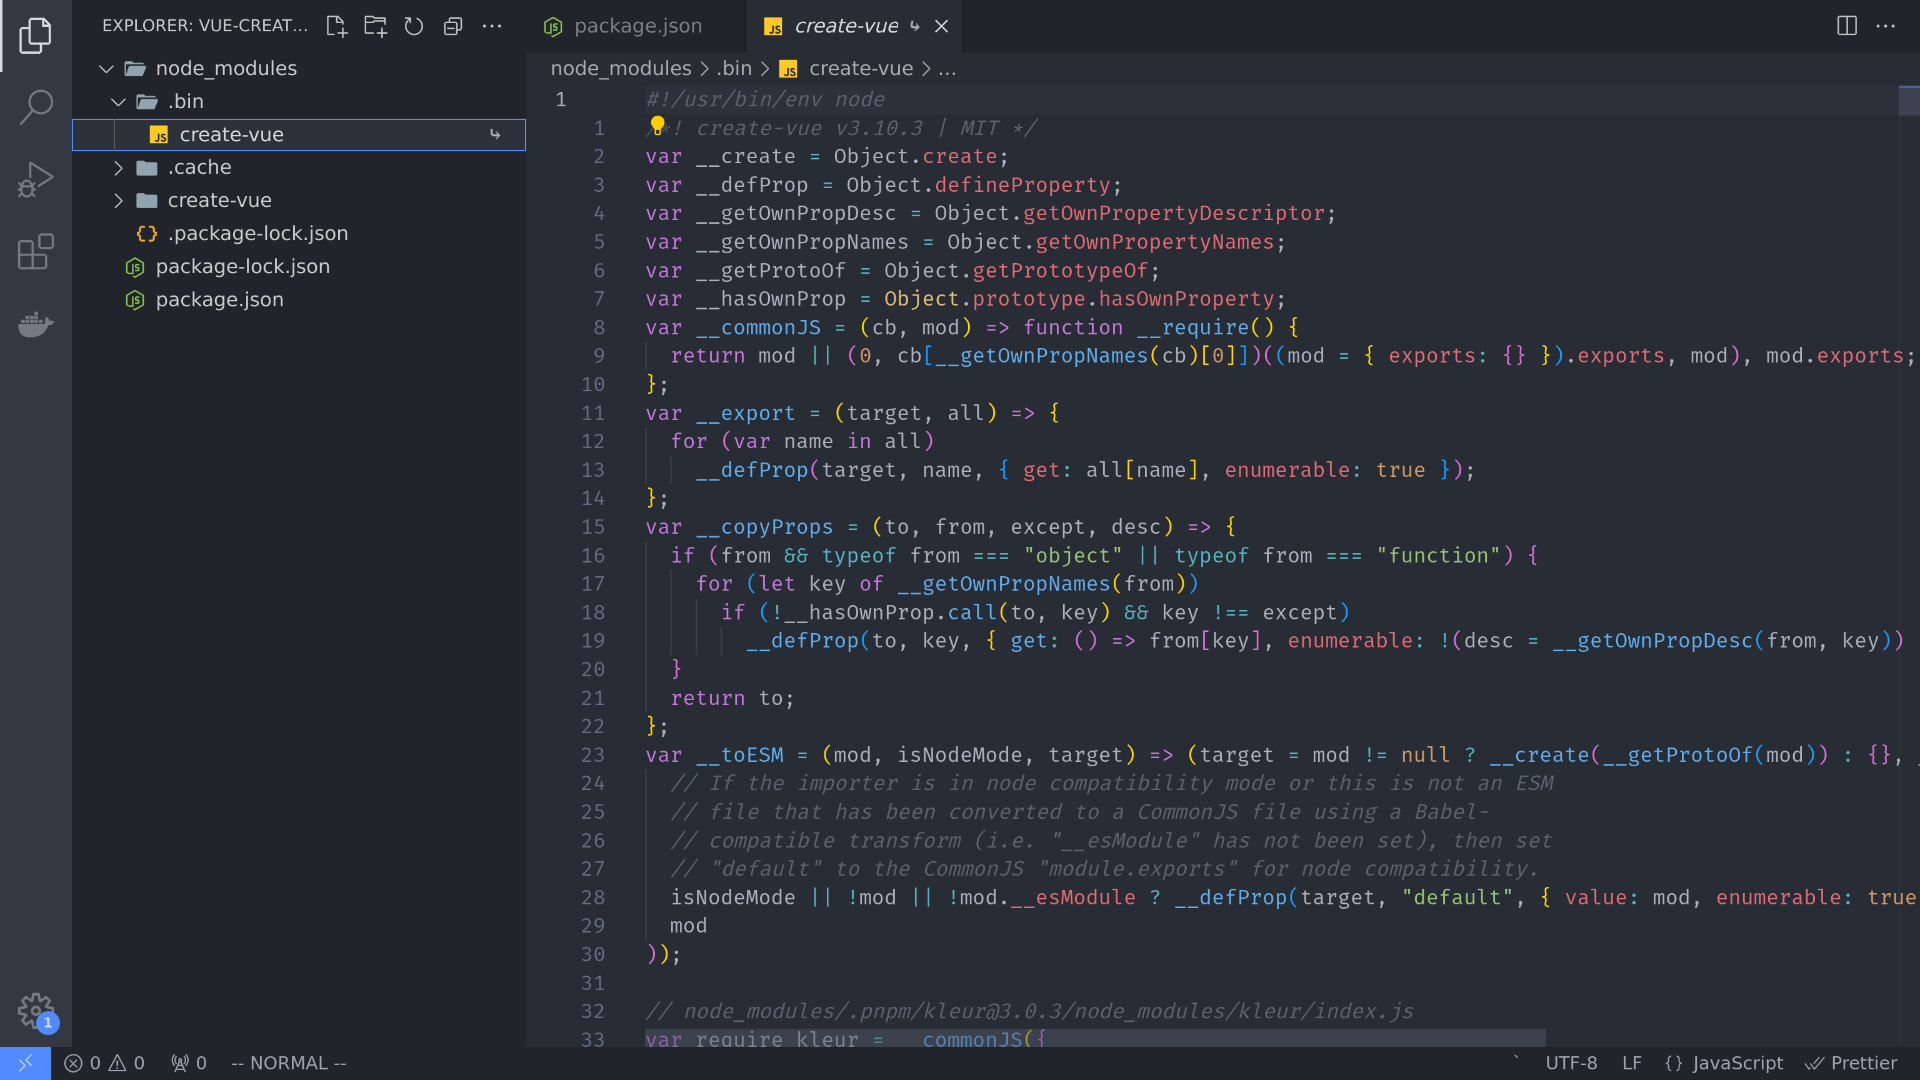Select the Run and Debug icon
This screenshot has width=1920, height=1080.
36,180
